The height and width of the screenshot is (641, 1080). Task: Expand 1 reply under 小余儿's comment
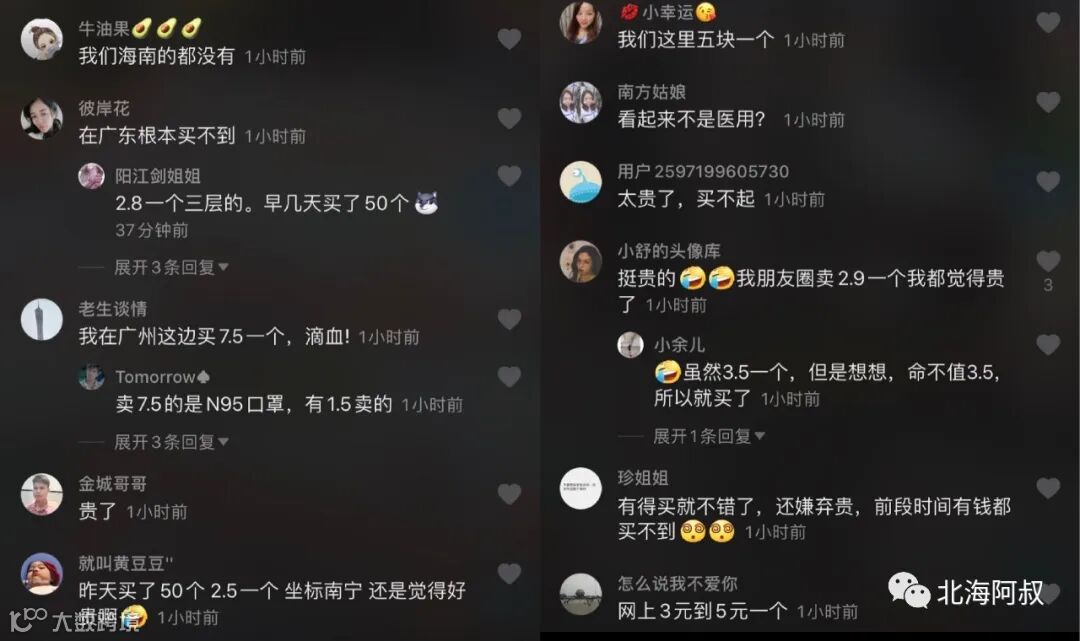click(709, 436)
